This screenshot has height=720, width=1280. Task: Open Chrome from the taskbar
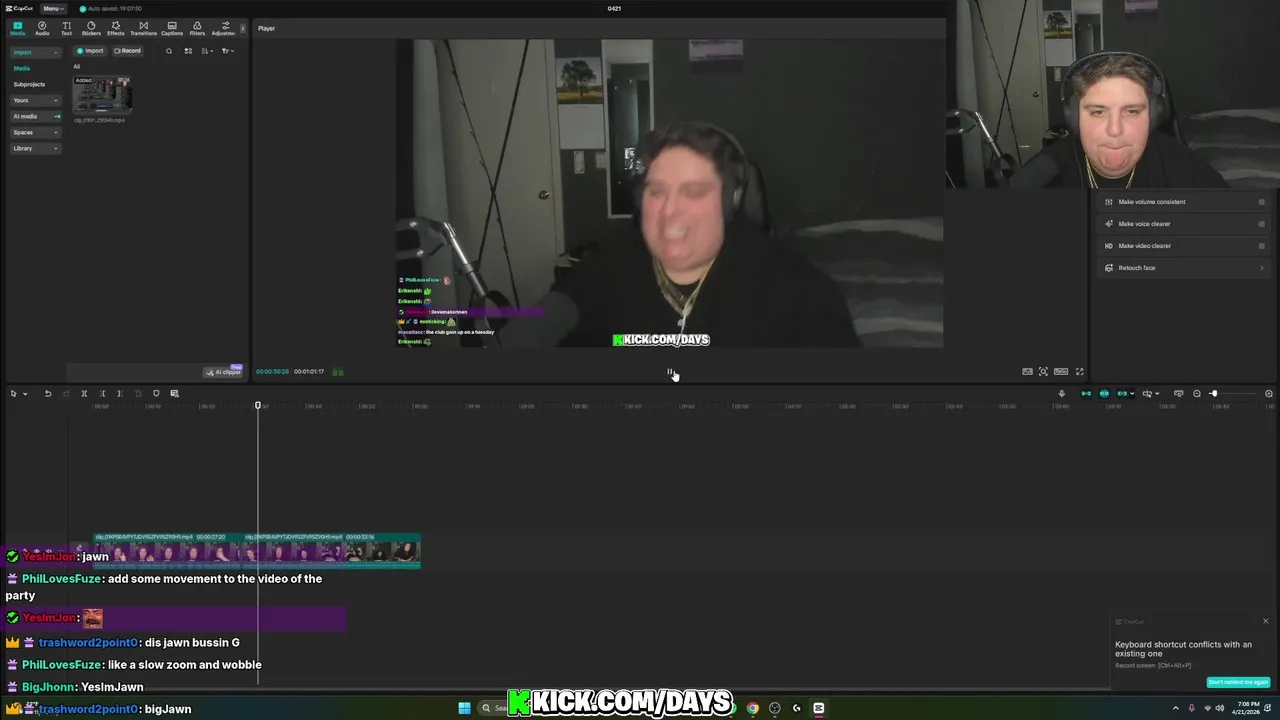[752, 708]
